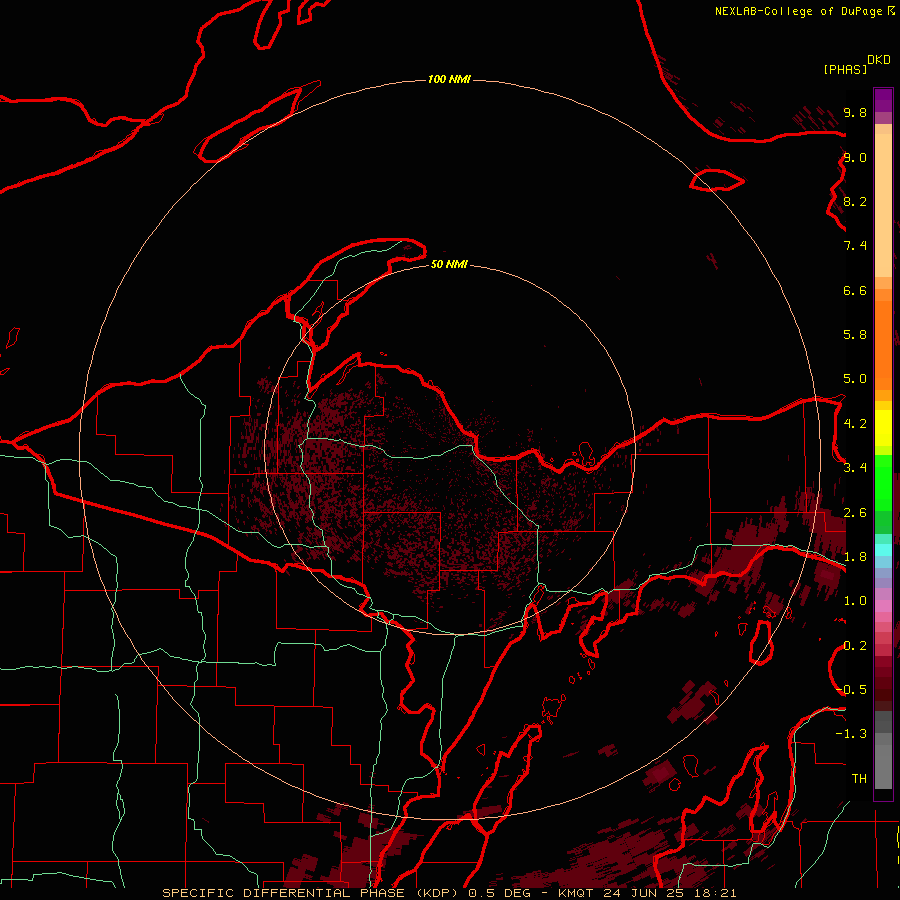Image resolution: width=900 pixels, height=900 pixels.
Task: Select the -1.3 scale label
Action: click(x=851, y=734)
